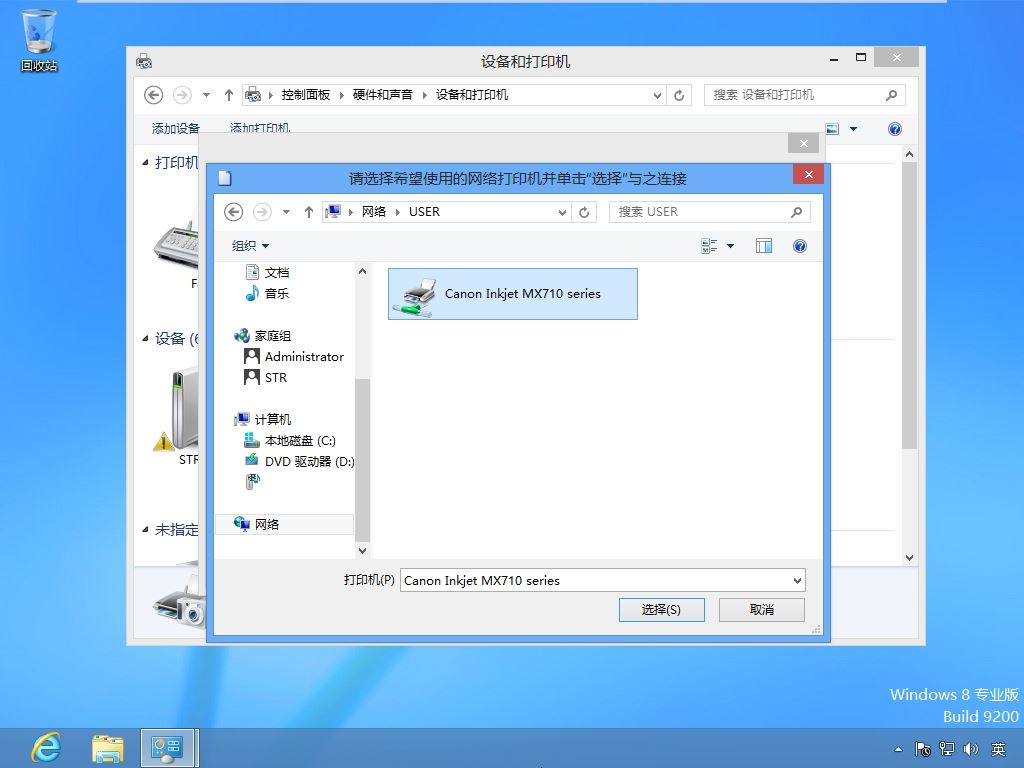Image resolution: width=1024 pixels, height=768 pixels.
Task: Collapse the Unspecified (未指定) group
Action: tap(146, 530)
